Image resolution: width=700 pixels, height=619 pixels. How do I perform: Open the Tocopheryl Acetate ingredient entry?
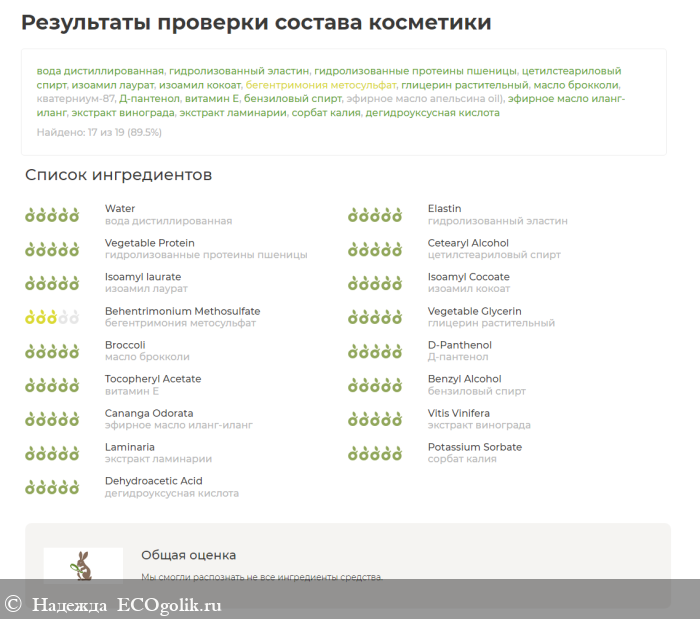click(x=153, y=379)
